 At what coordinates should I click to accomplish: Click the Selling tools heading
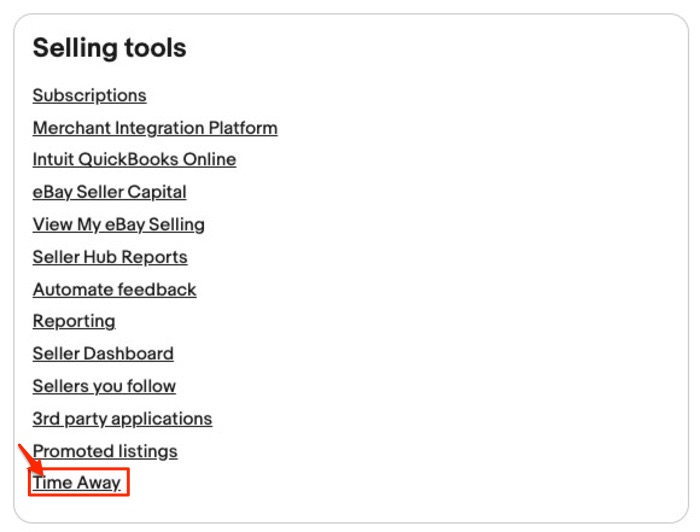coord(109,48)
